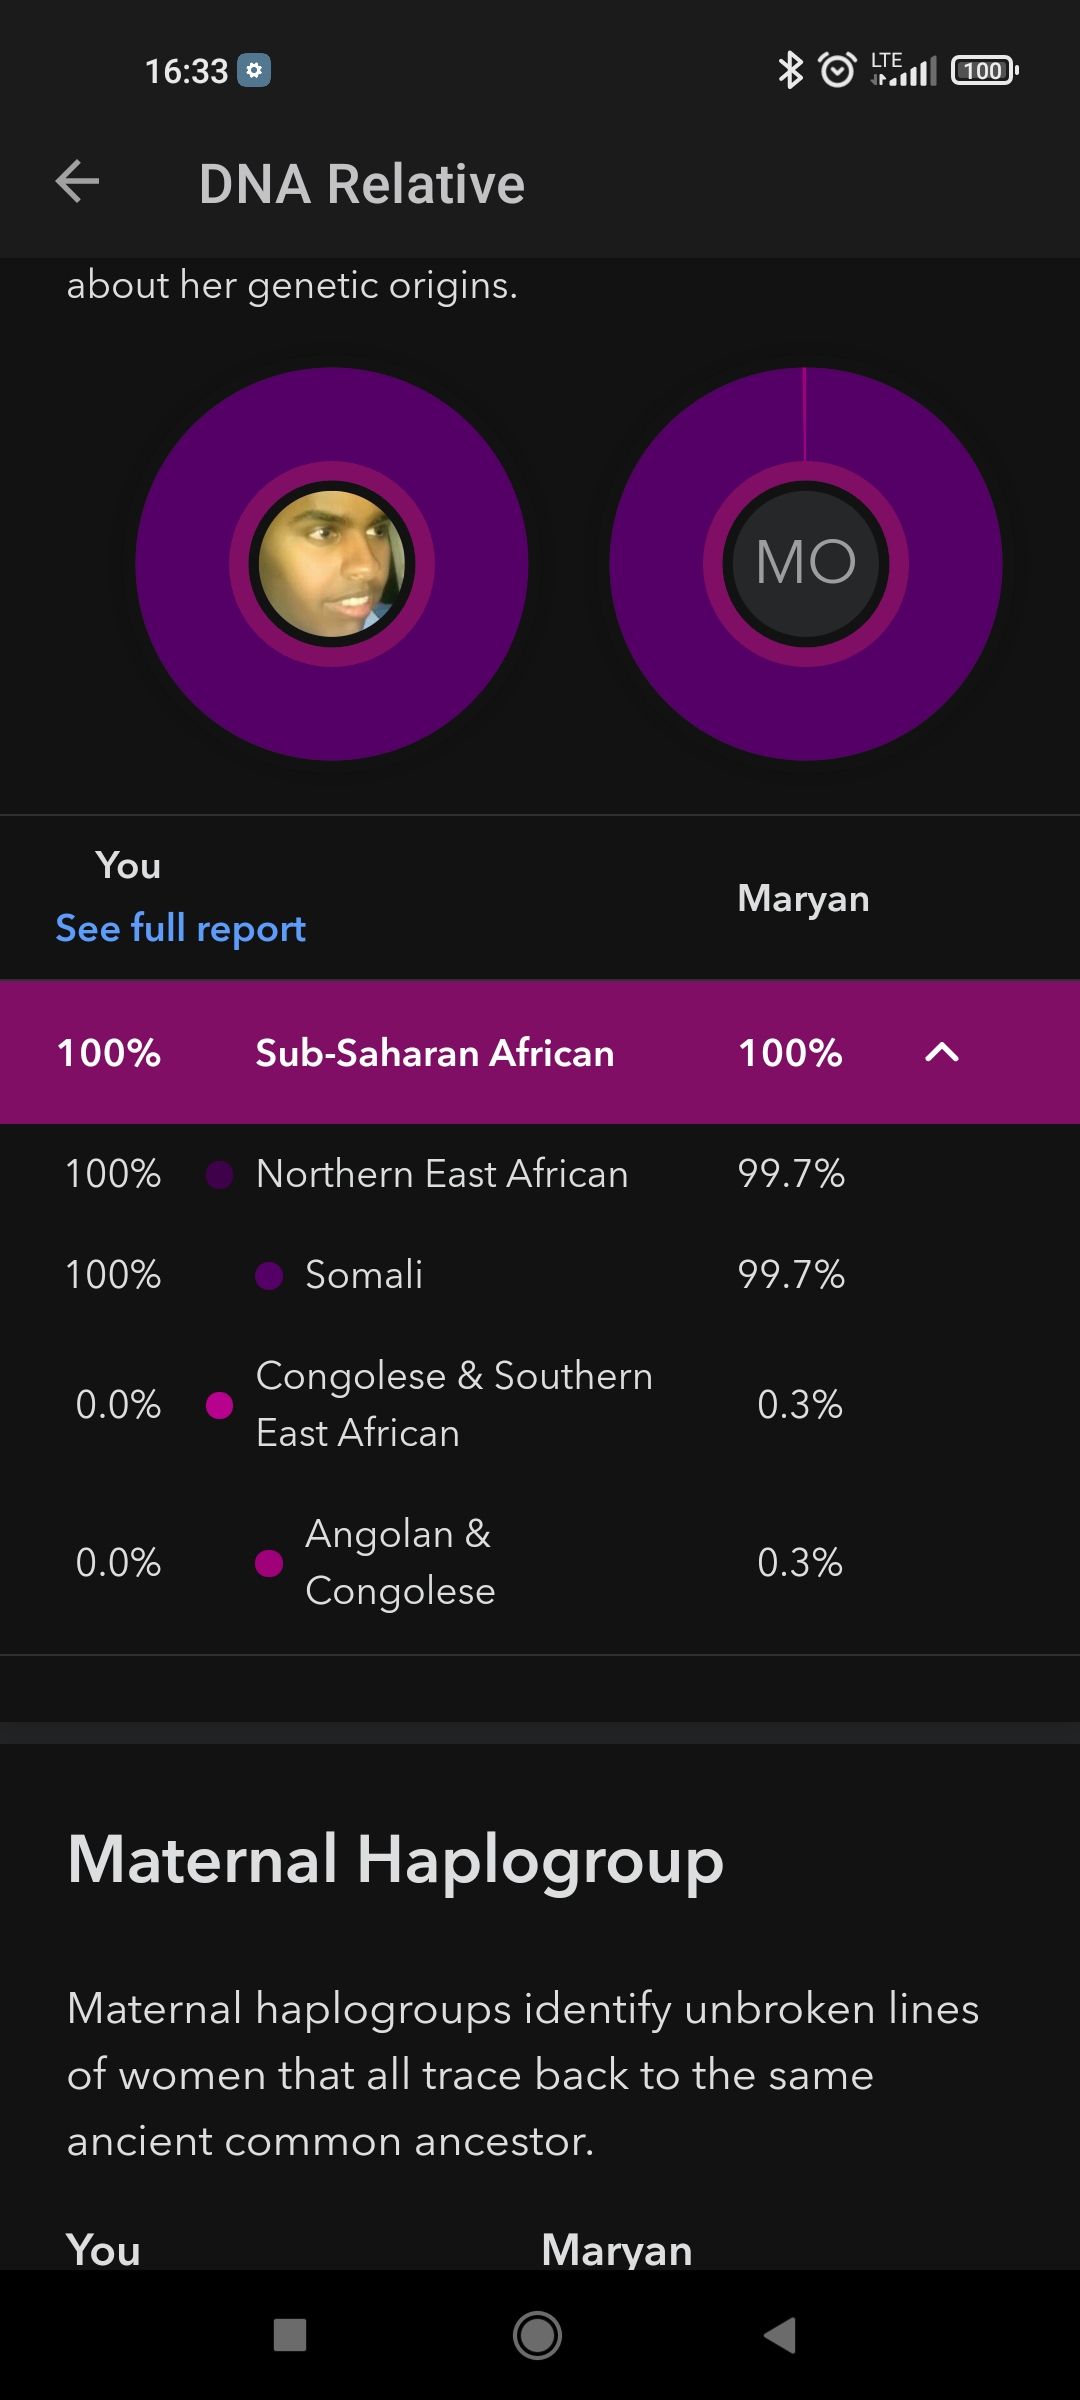
Task: Tap the back arrow icon
Action: 77,182
